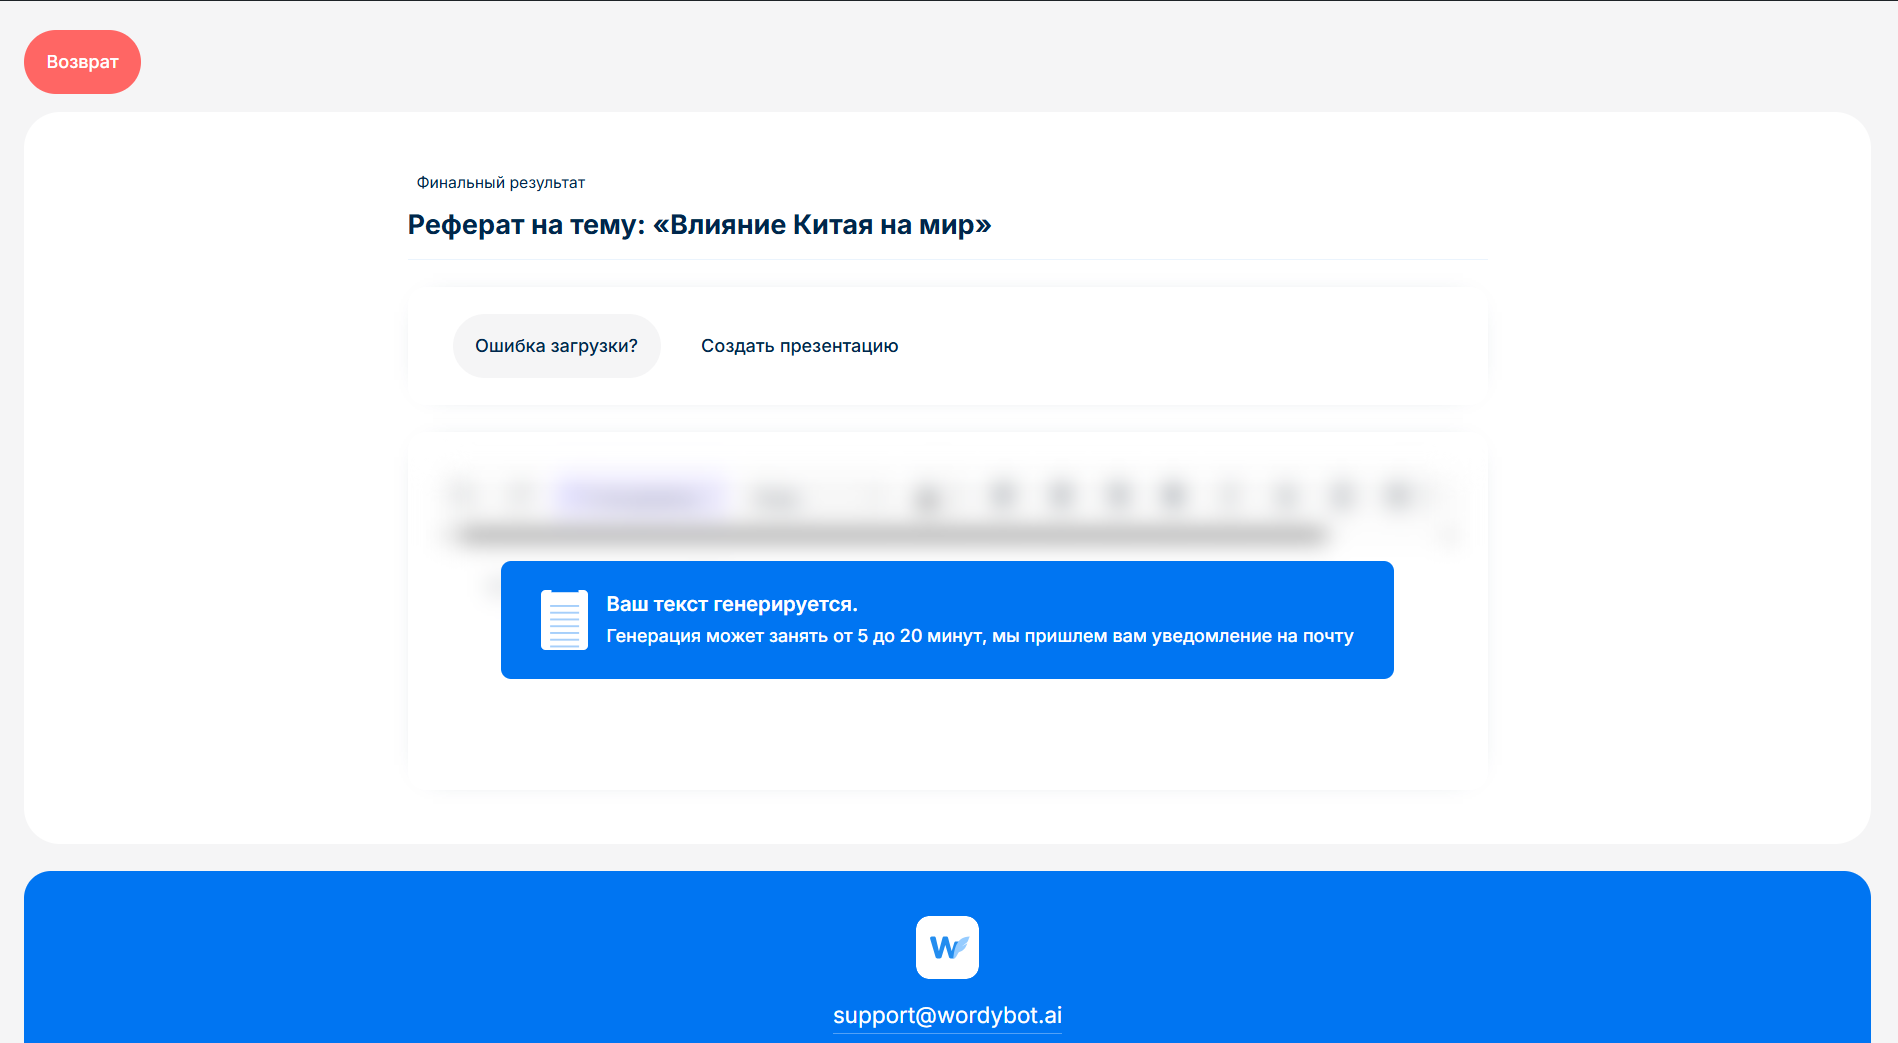Screen dimensions: 1898x1043
Task: Click the second blurred toolbar icon from left
Action: click(x=520, y=494)
